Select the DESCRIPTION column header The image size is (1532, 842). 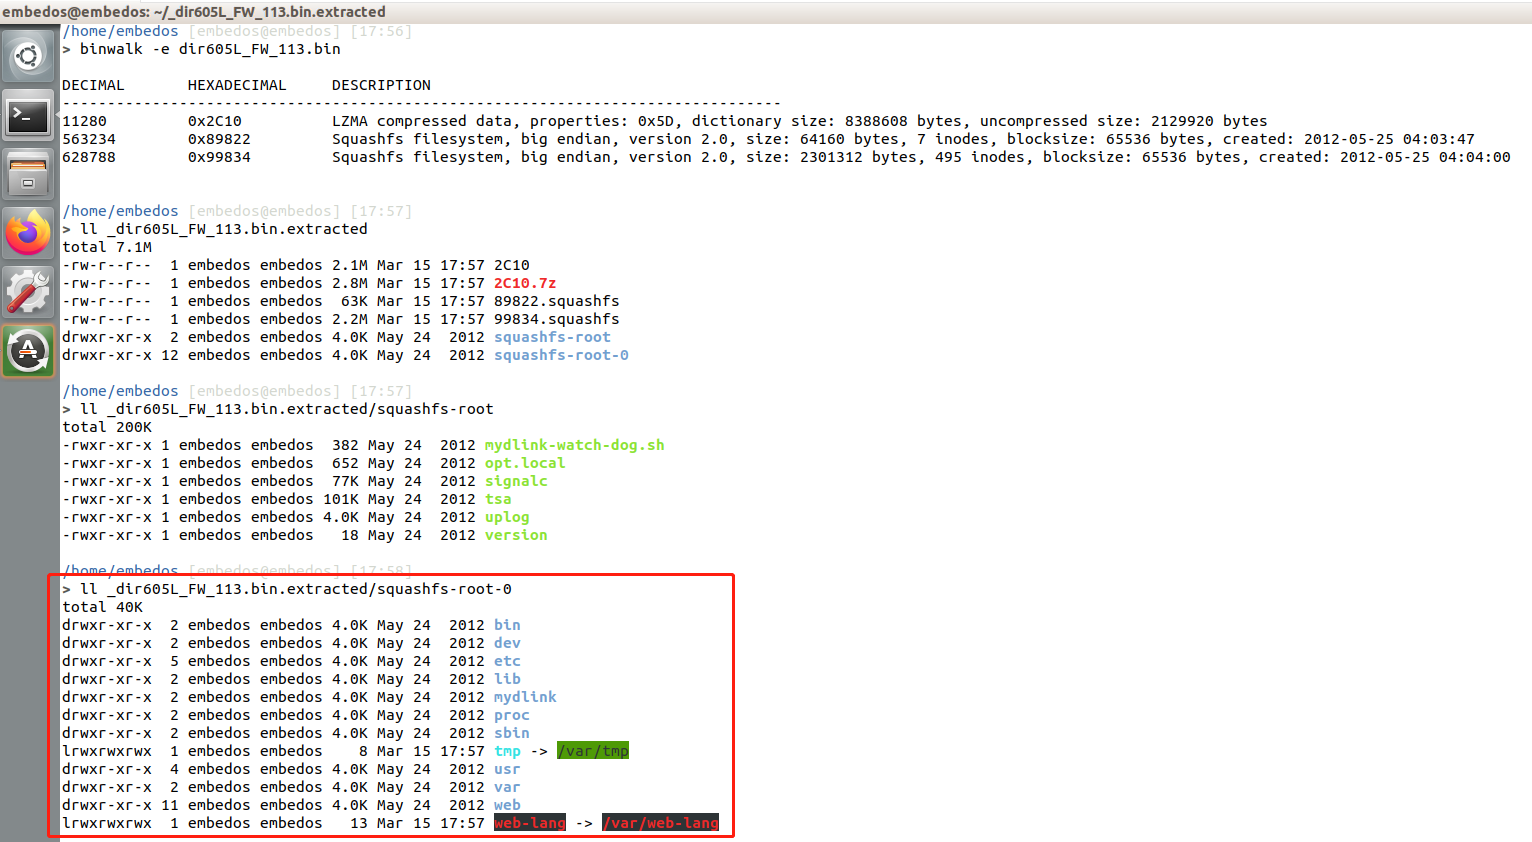pos(381,85)
